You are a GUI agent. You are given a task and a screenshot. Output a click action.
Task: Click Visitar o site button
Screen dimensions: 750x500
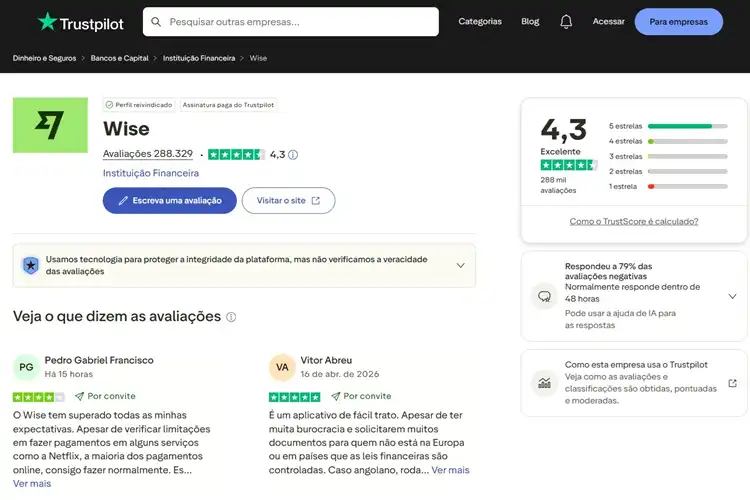pos(288,200)
